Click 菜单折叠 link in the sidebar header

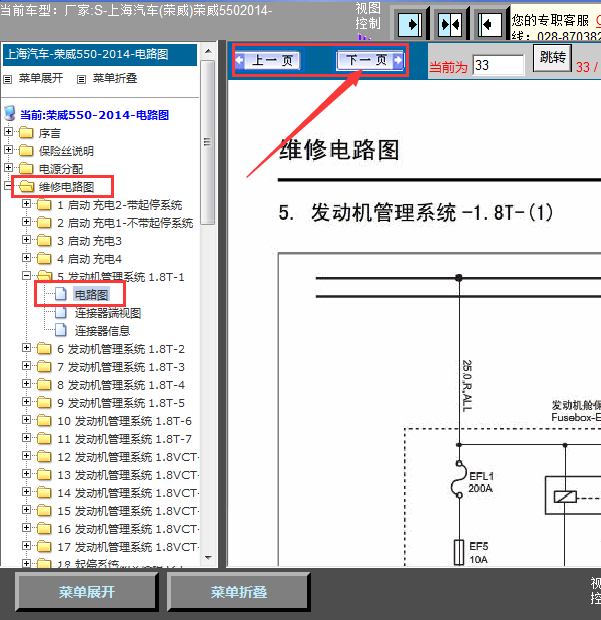tap(115, 78)
